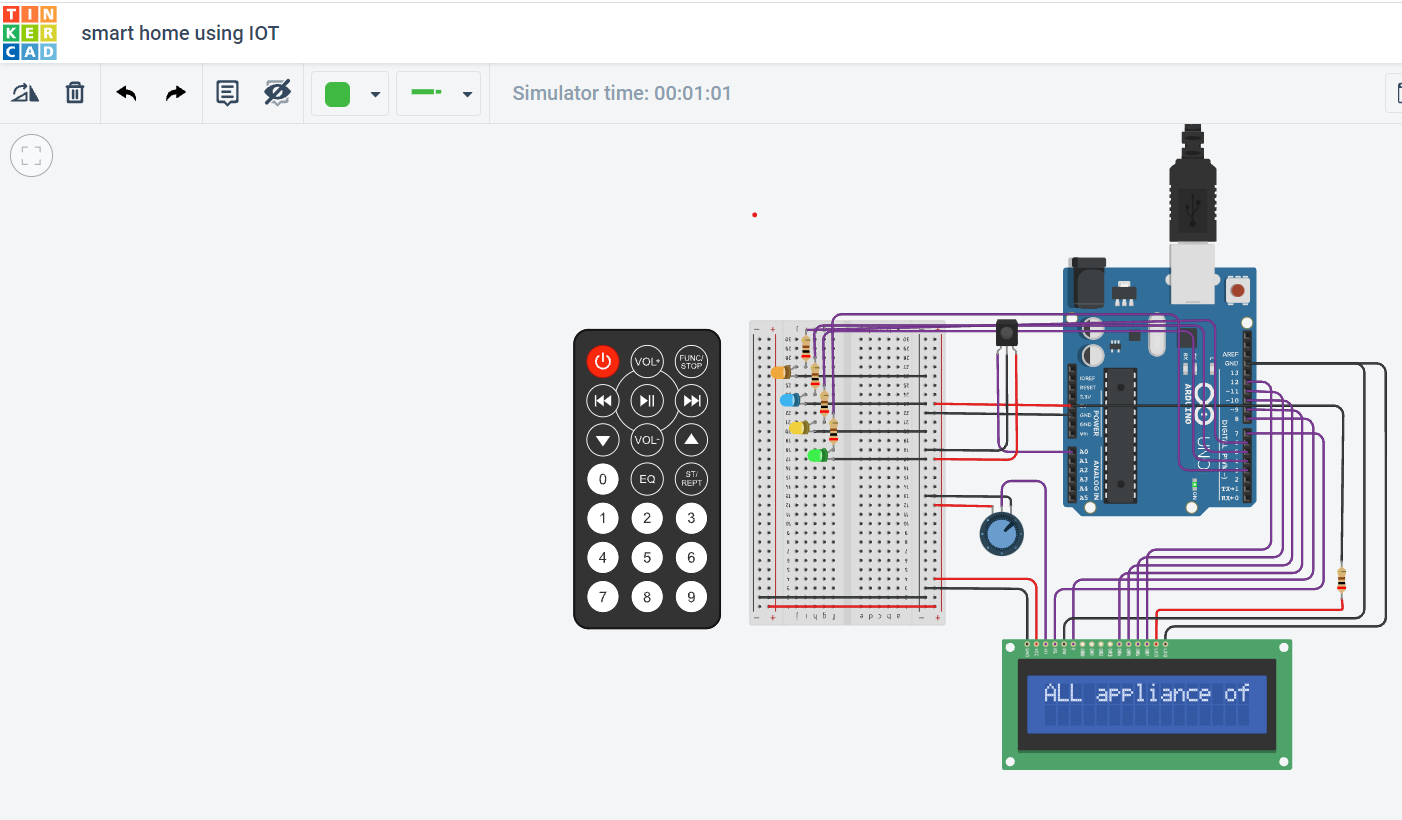The width and height of the screenshot is (1402, 820).
Task: Select the resistor beside the LCD wires
Action: (x=1341, y=579)
